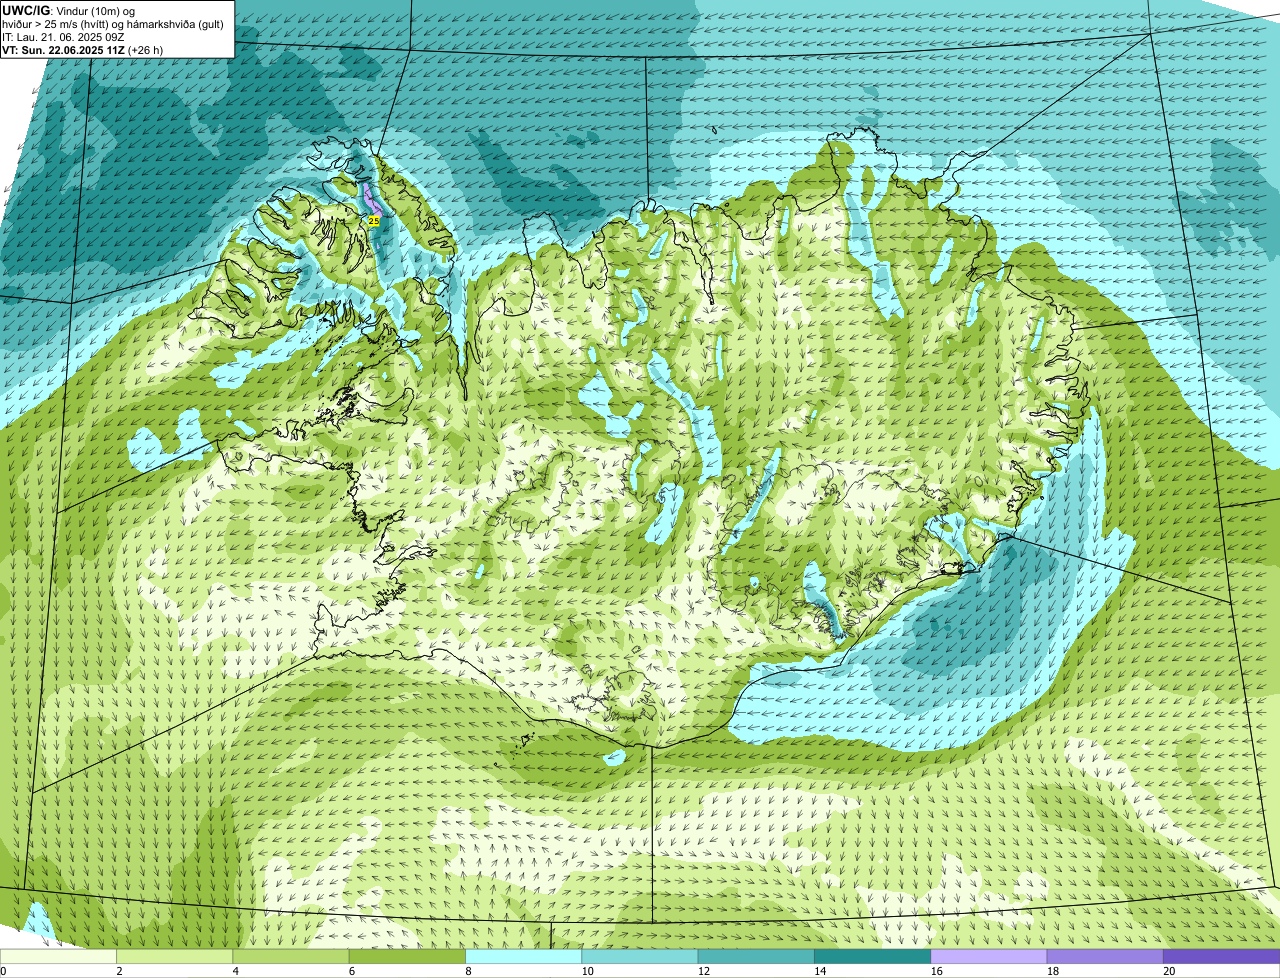
Task: Select the 2–4 m/s light green legend swatch
Action: 174,956
